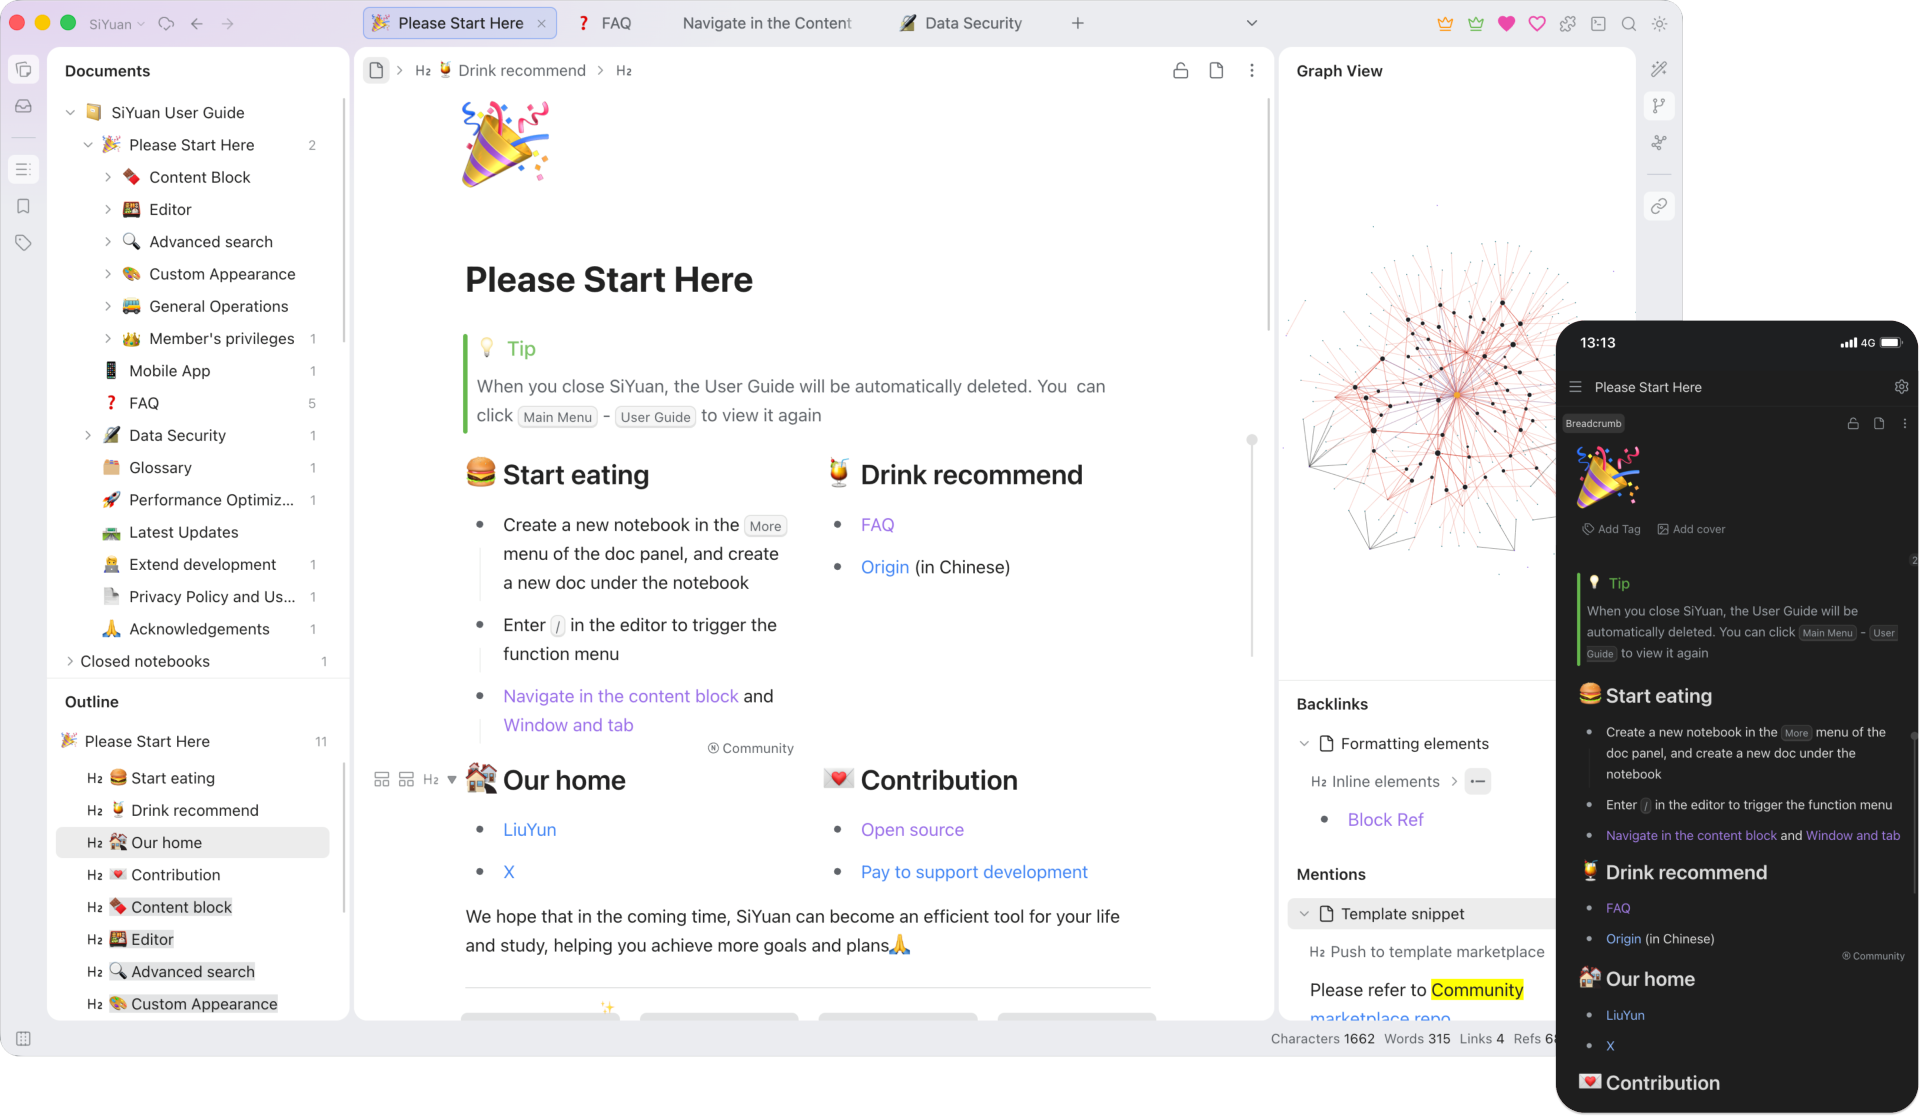
Task: Open plugin puzzle icon in top bar
Action: (1567, 24)
